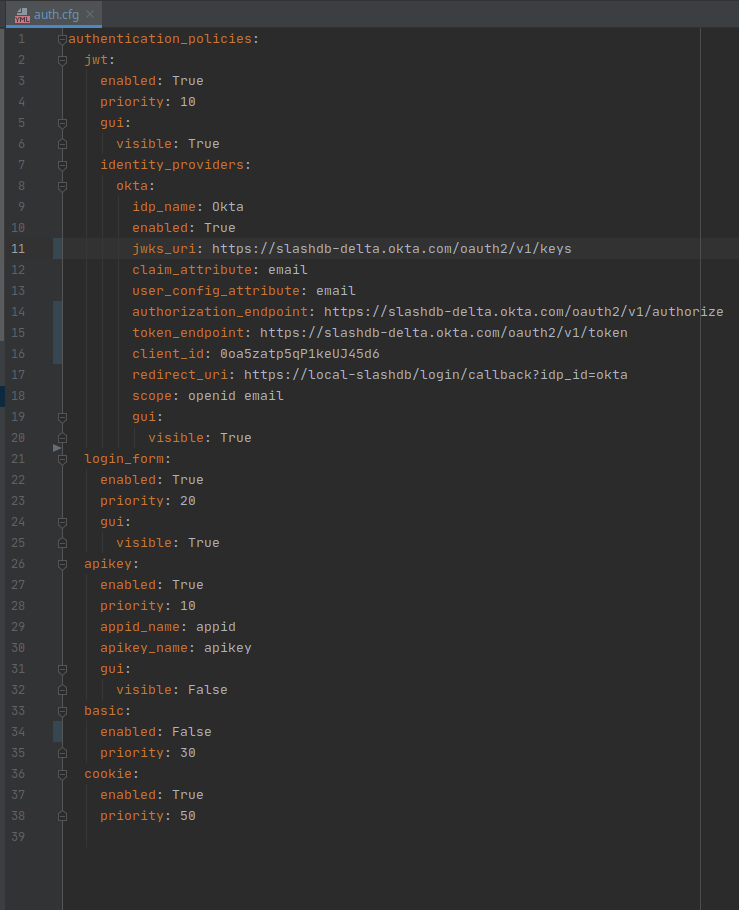Viewport: 739px width, 910px height.
Task: Place cursor on empty line 39
Action: (x=300, y=837)
